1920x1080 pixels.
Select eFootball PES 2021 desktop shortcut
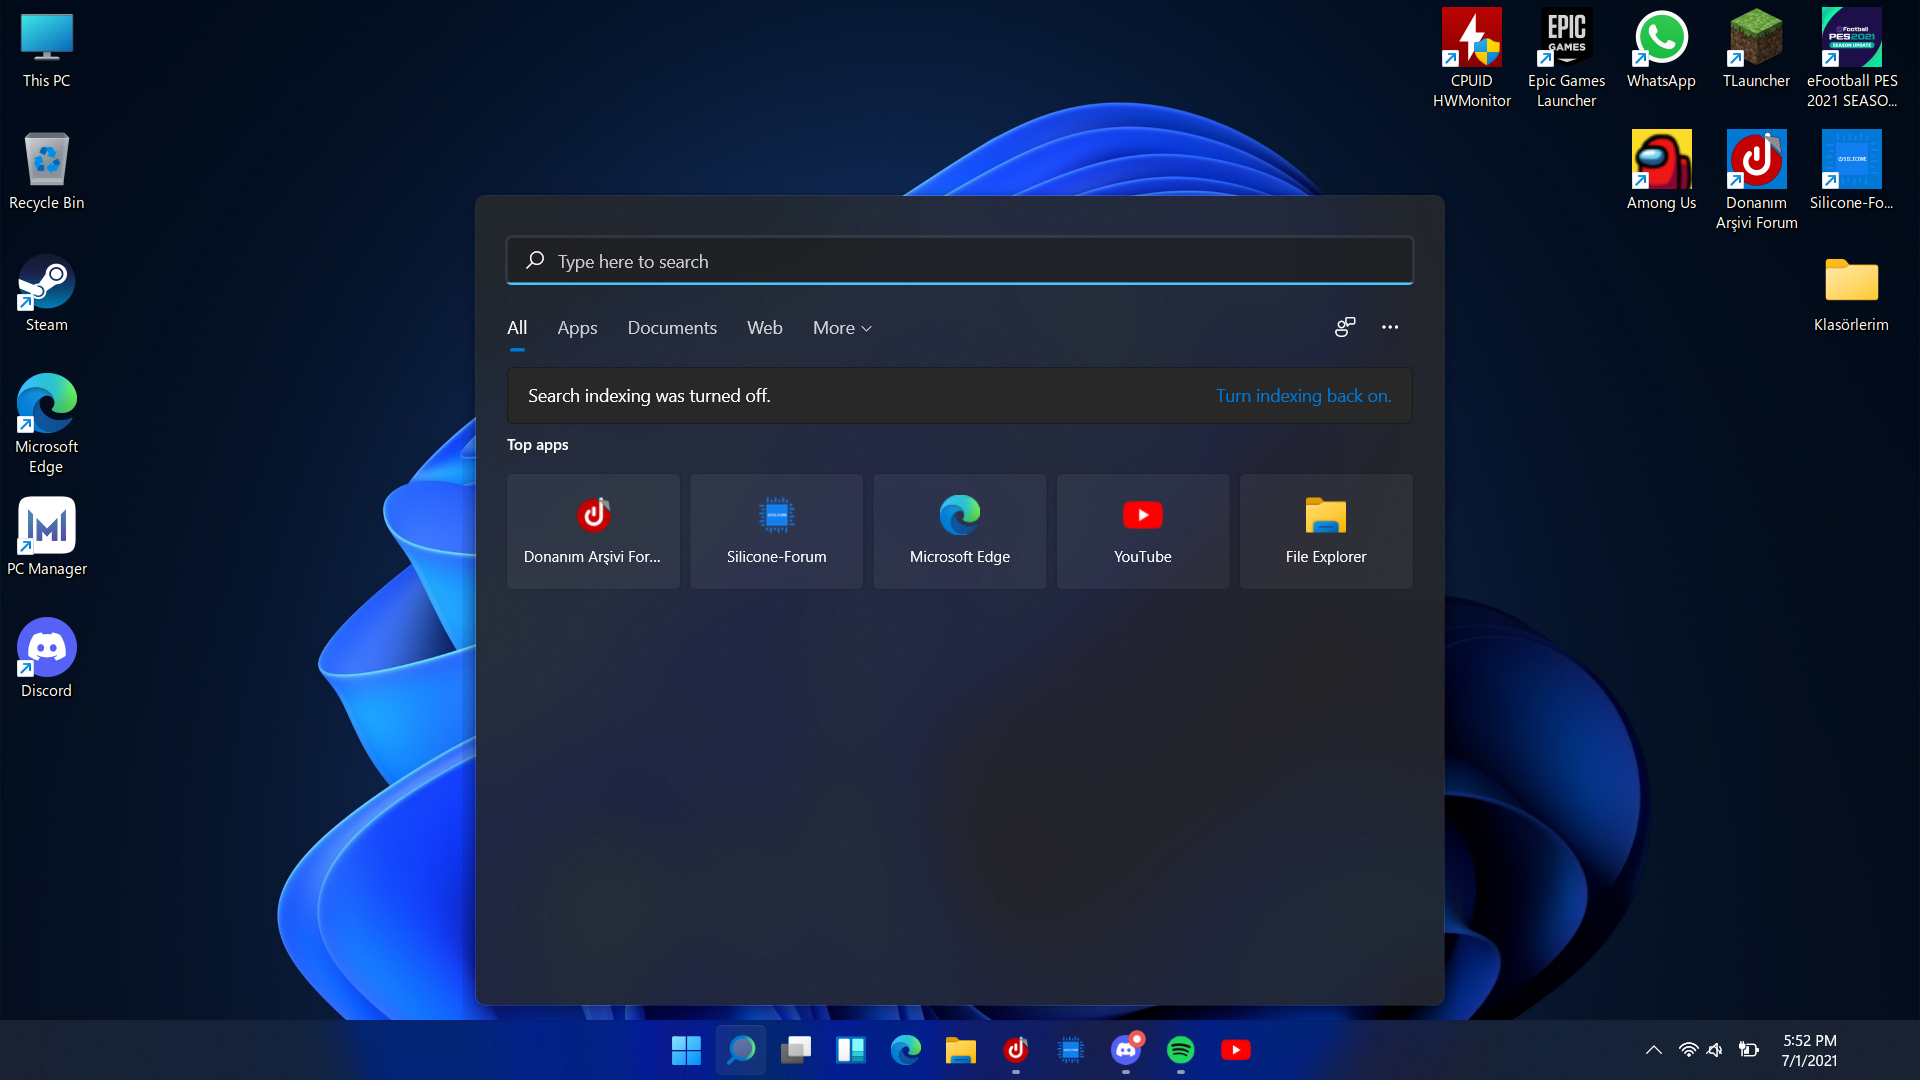(x=1851, y=58)
